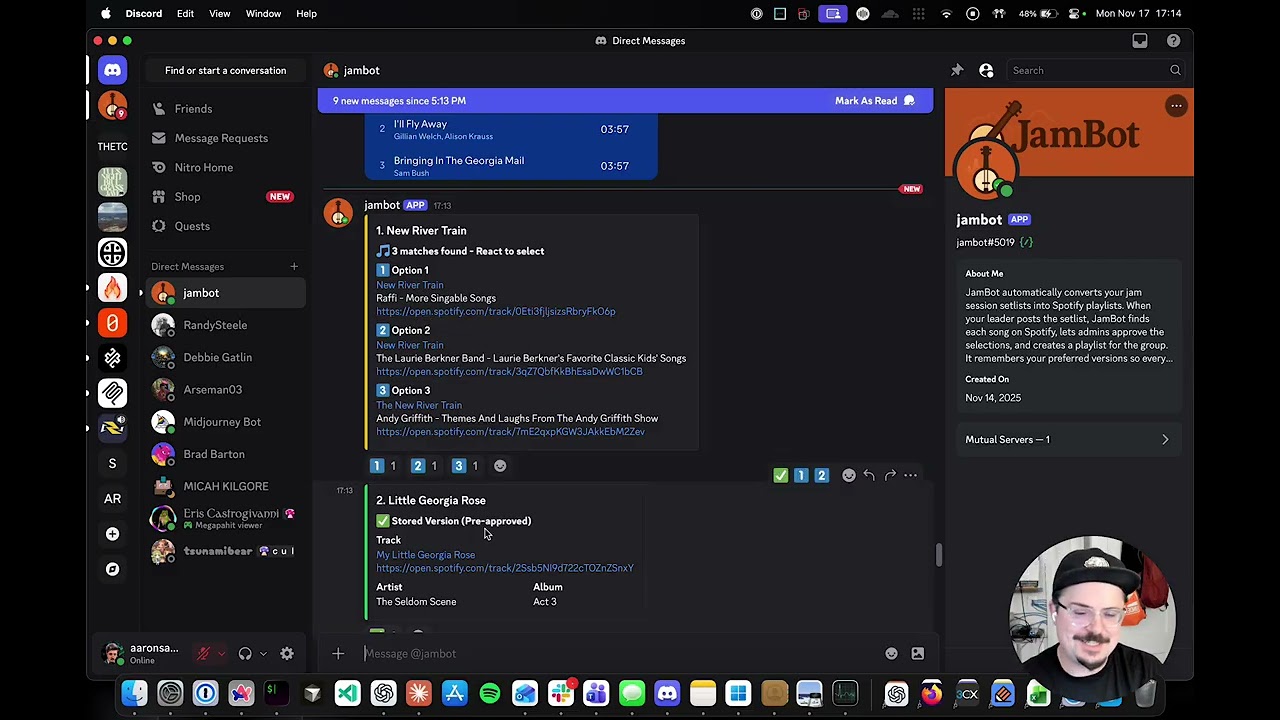The width and height of the screenshot is (1280, 720).
Task: Toggle reaction 3 on New River Train
Action: (466, 466)
